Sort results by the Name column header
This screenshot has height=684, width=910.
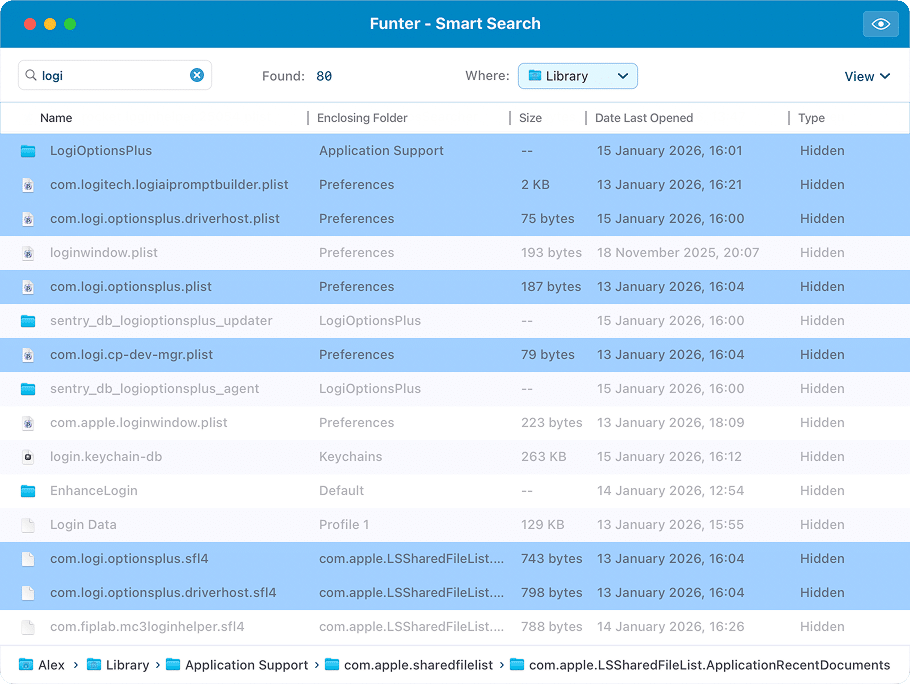tap(56, 117)
